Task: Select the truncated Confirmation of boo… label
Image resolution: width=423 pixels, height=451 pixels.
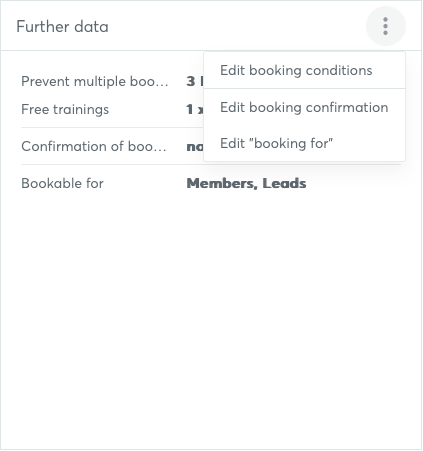Action: point(94,146)
